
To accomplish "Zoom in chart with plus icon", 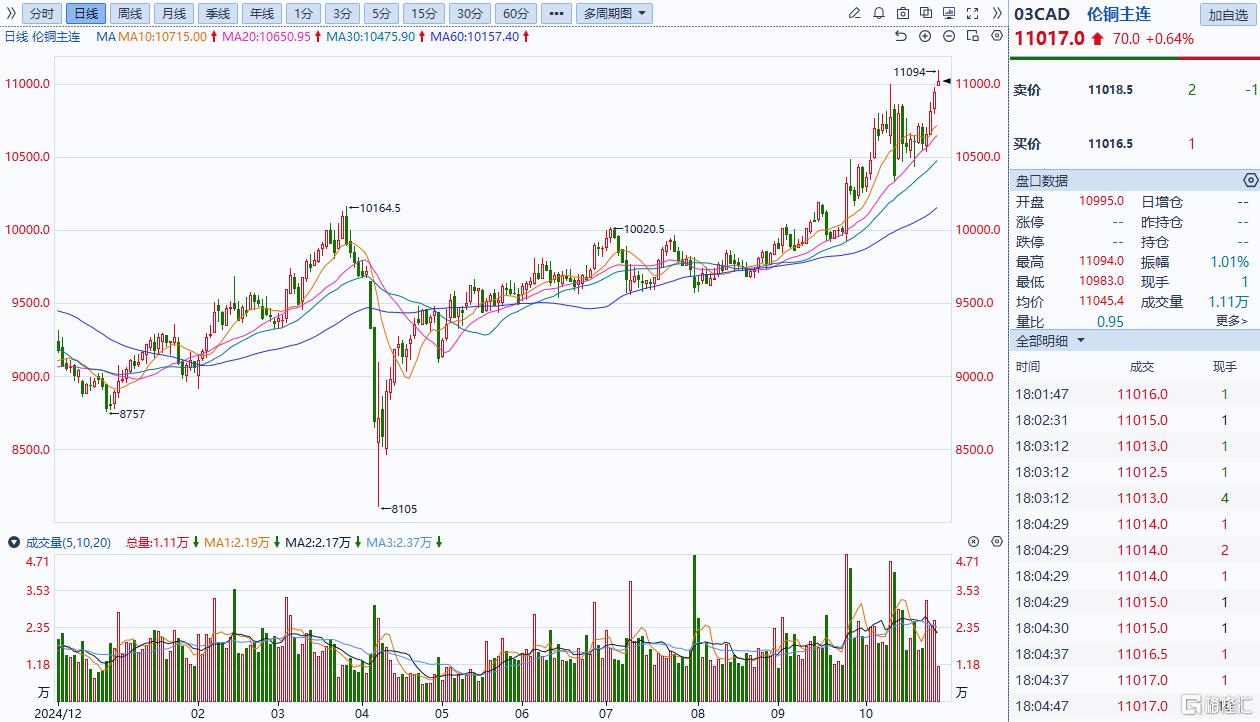I will [925, 36].
